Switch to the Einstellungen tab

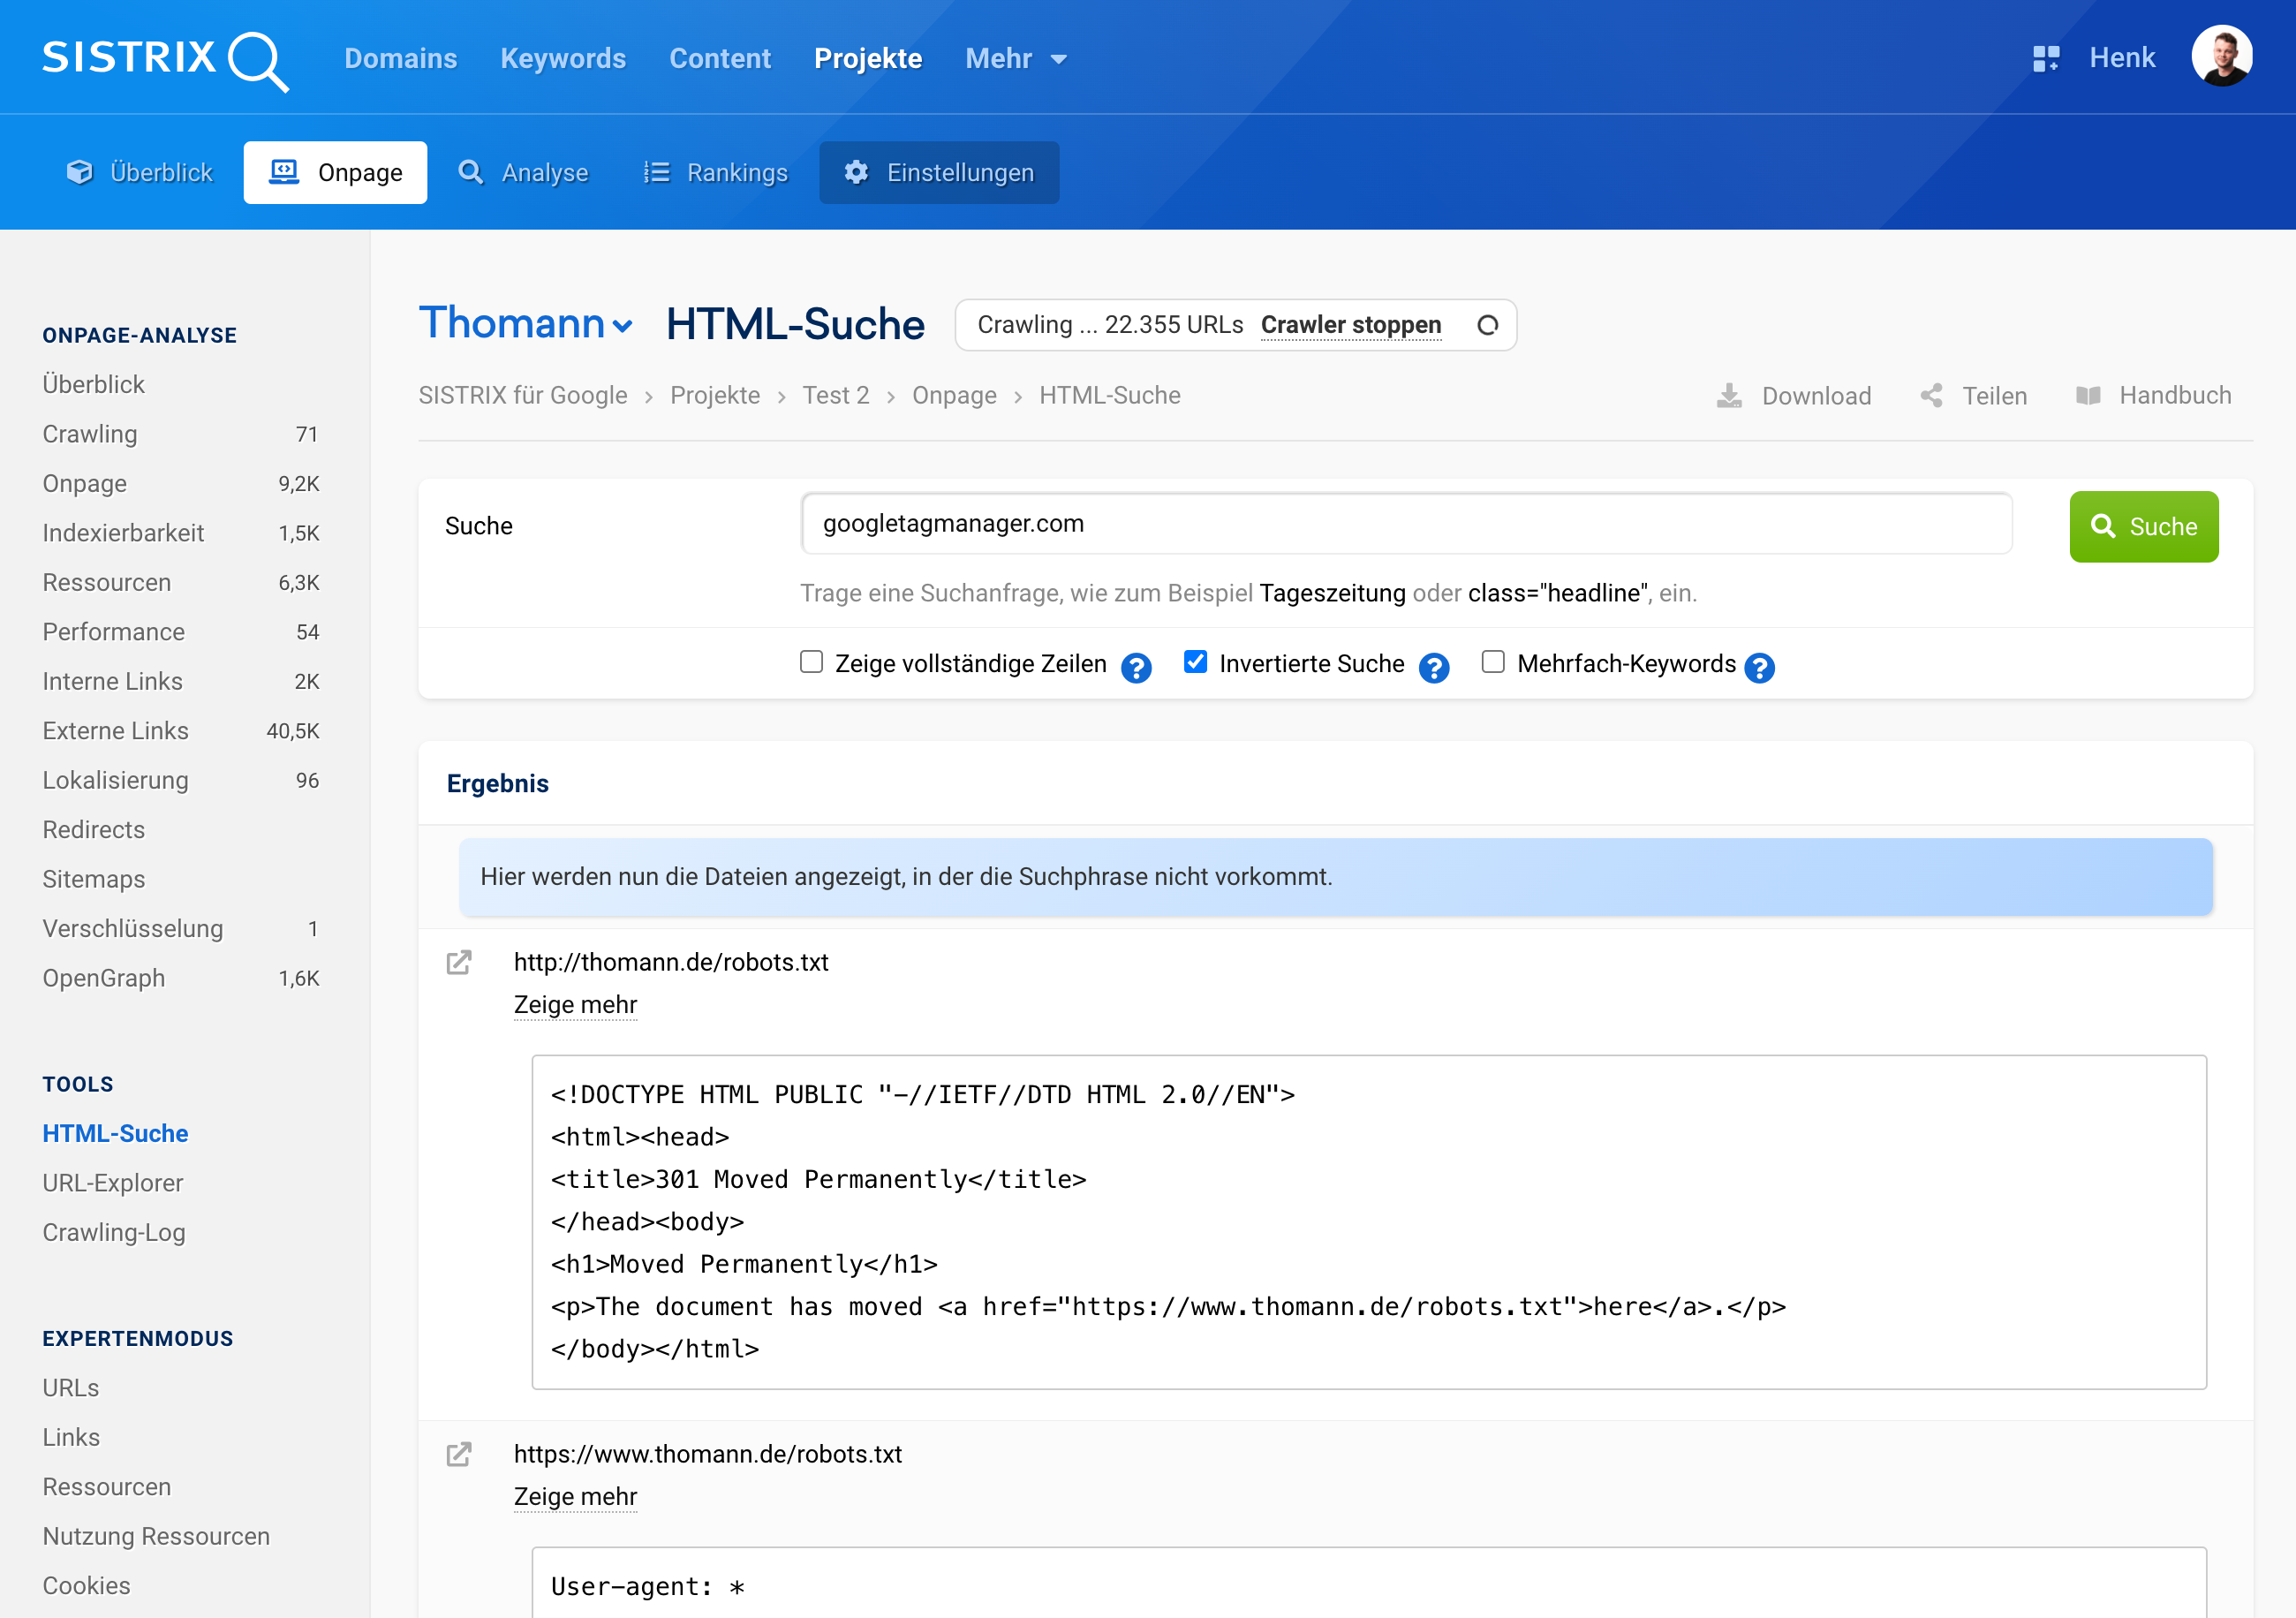(939, 172)
